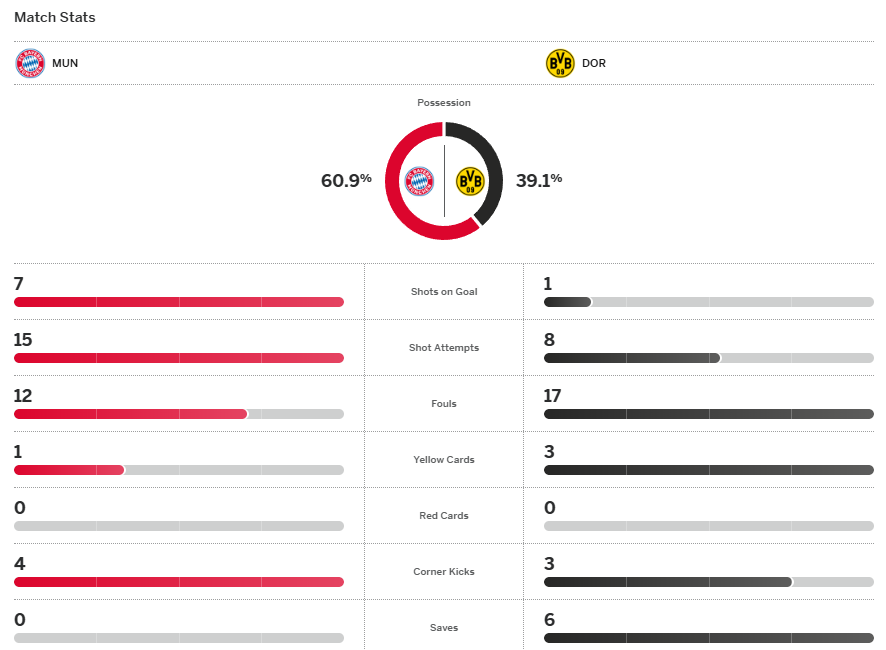Screen dimensions: 886x650
Task: Click Dortmund's Yellow Cards bar
Action: click(x=708, y=470)
